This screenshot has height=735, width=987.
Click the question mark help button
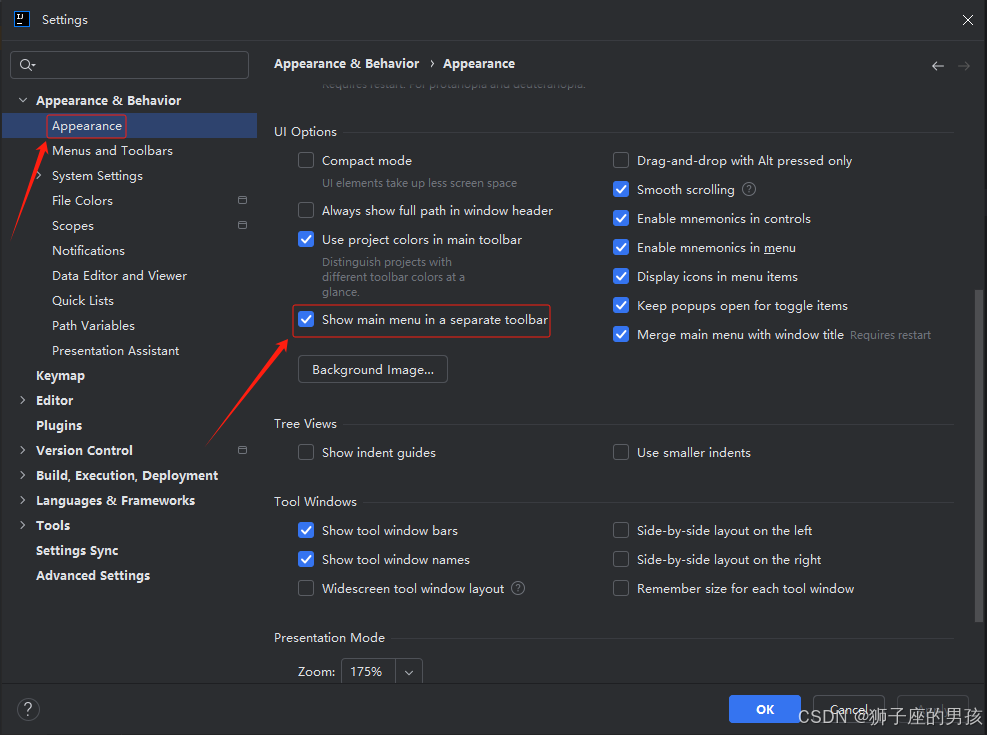point(28,710)
